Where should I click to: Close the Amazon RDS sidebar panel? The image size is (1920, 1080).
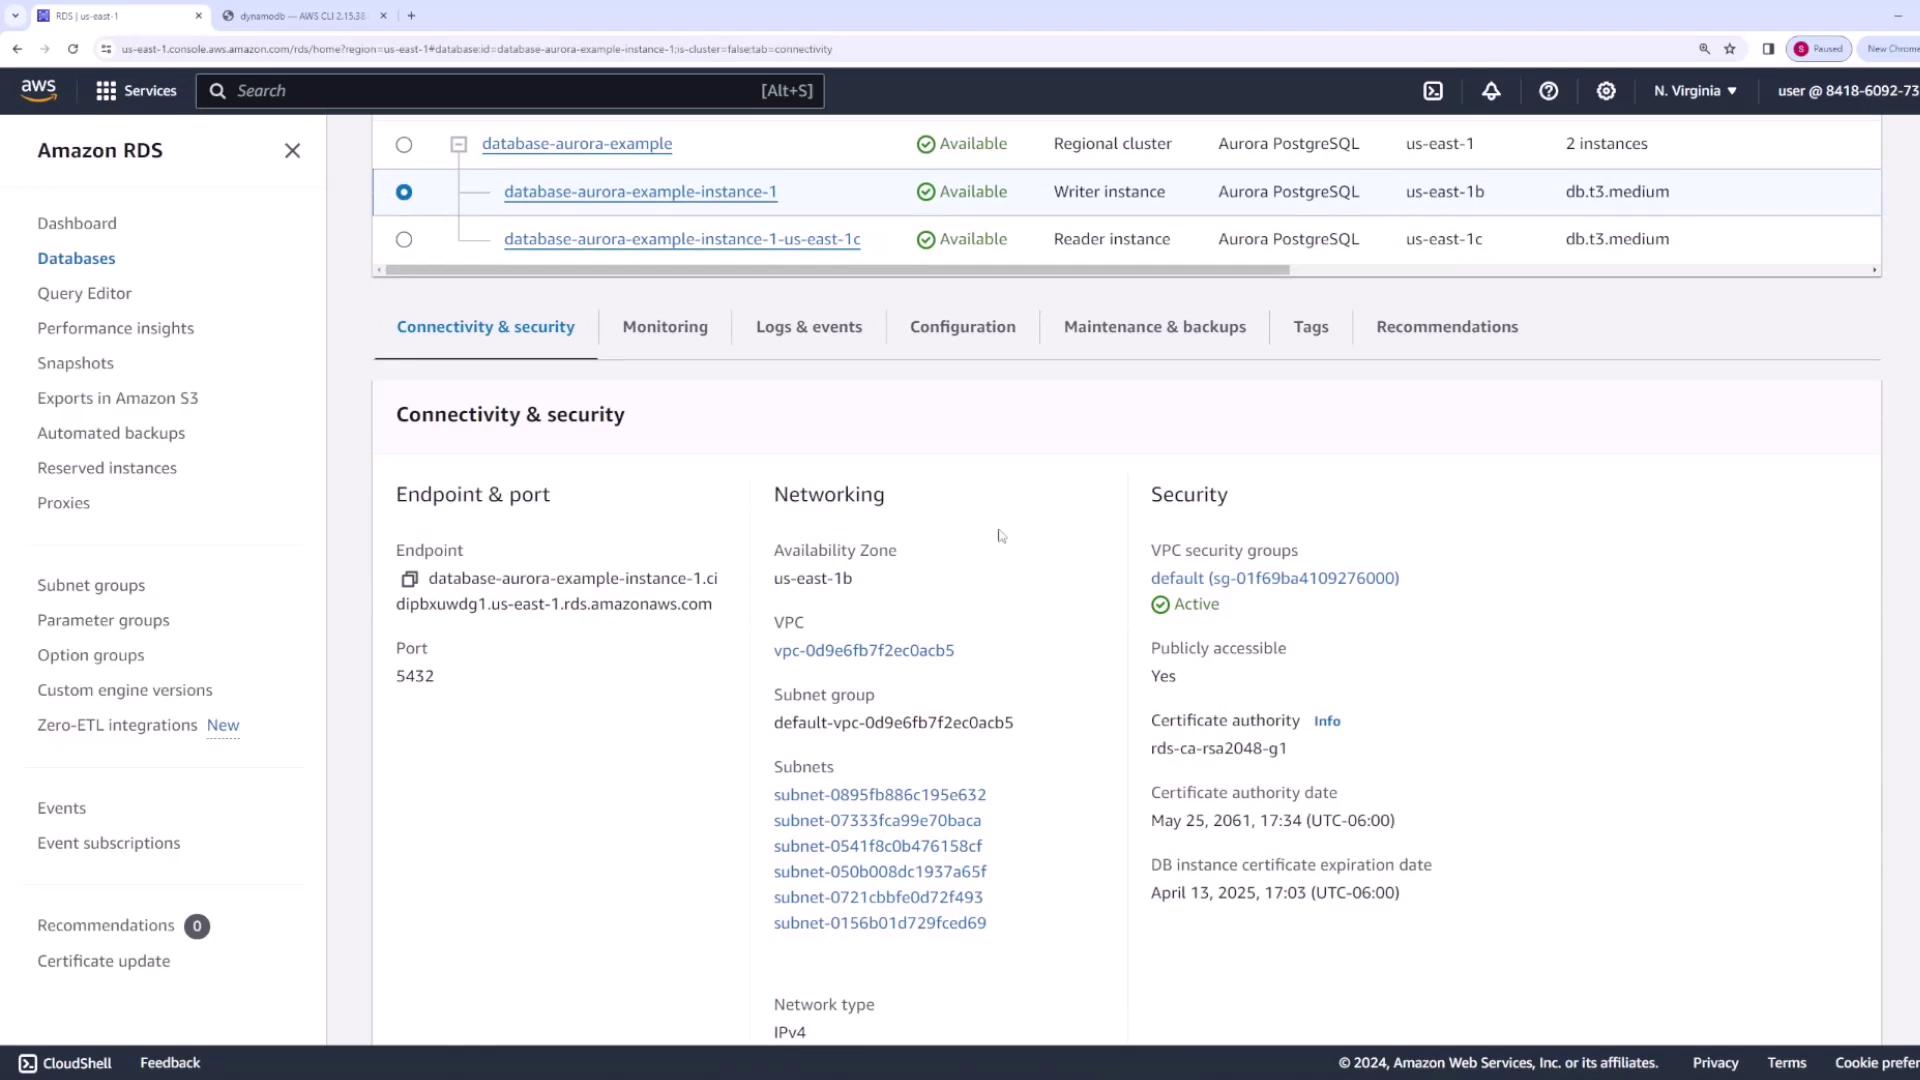292,151
